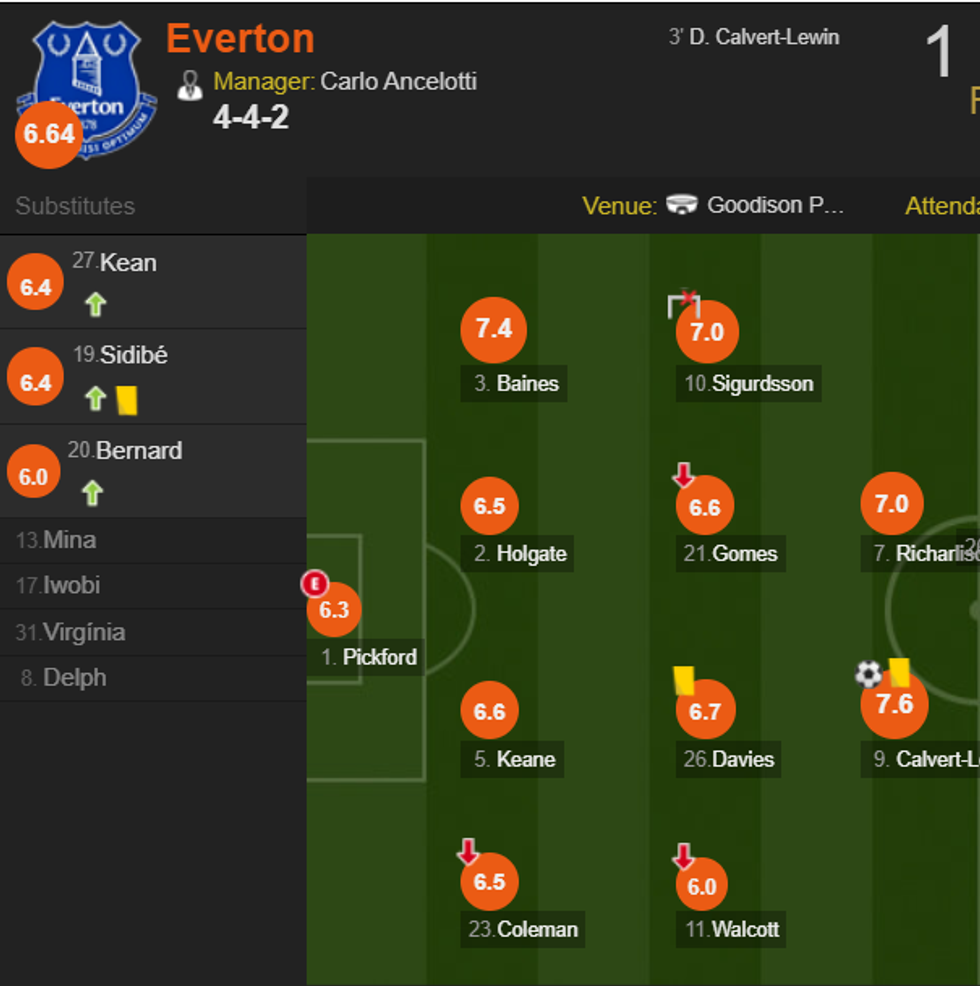
Task: Click the green substitution arrow under Kean
Action: [95, 304]
